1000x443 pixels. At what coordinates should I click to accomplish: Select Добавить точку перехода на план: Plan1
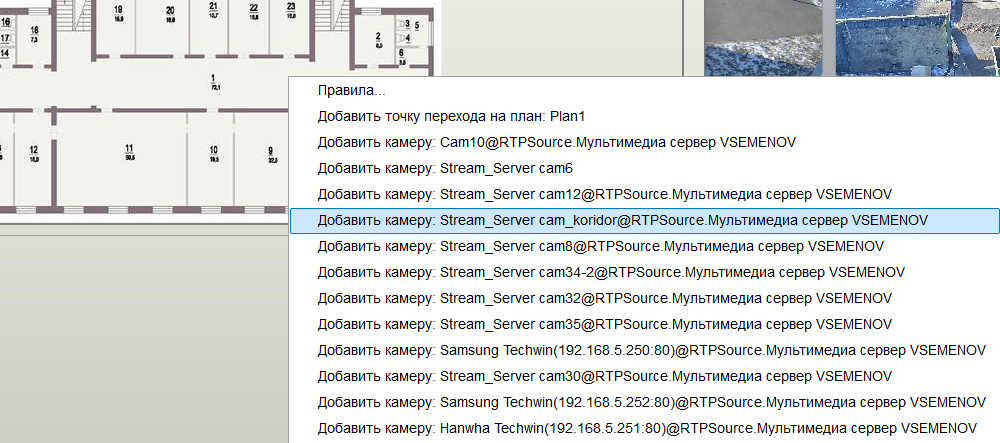tap(644, 117)
